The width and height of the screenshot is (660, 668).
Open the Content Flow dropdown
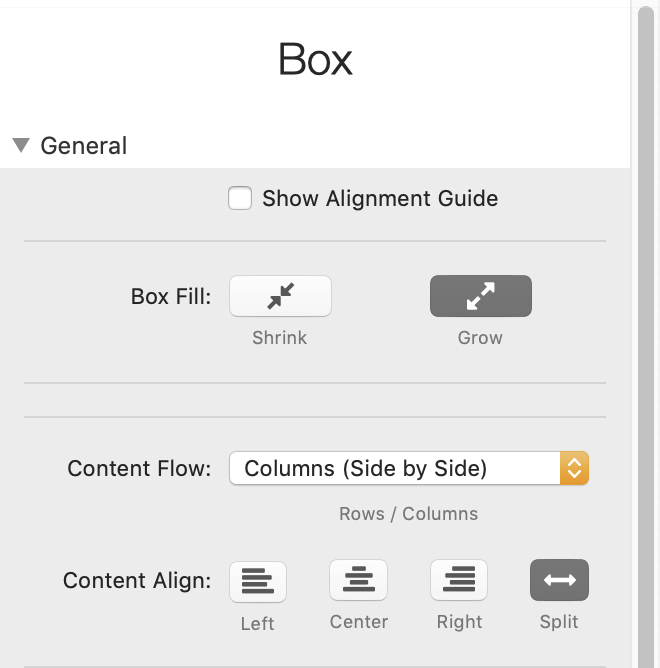[x=409, y=468]
